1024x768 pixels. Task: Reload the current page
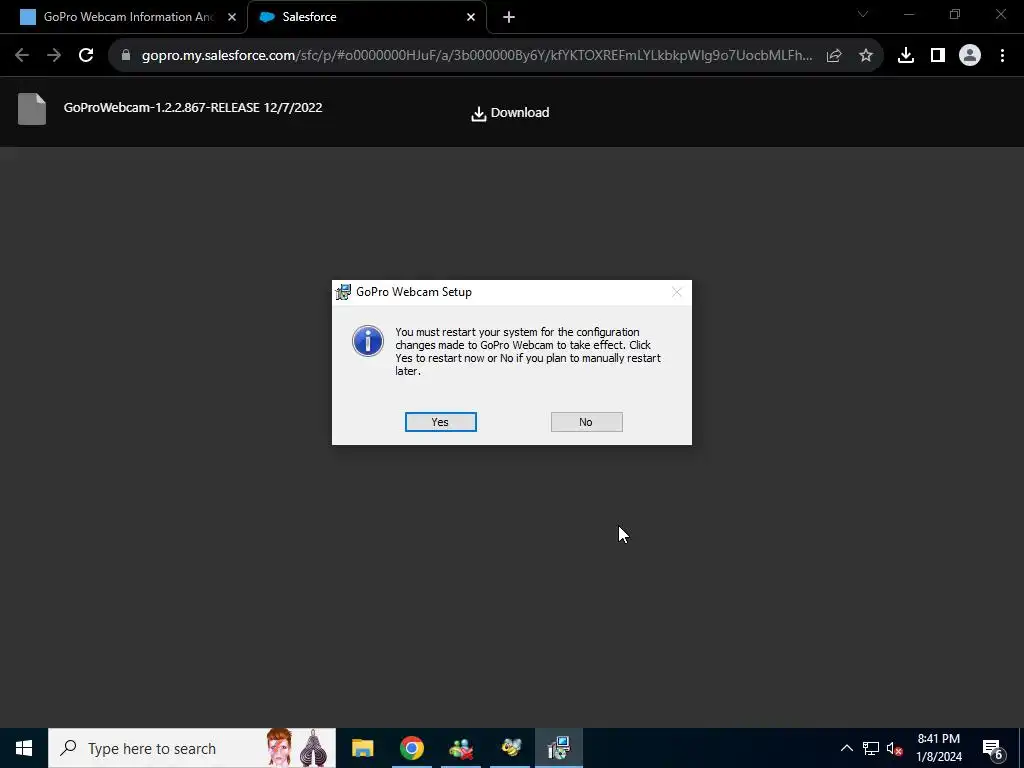(x=86, y=56)
